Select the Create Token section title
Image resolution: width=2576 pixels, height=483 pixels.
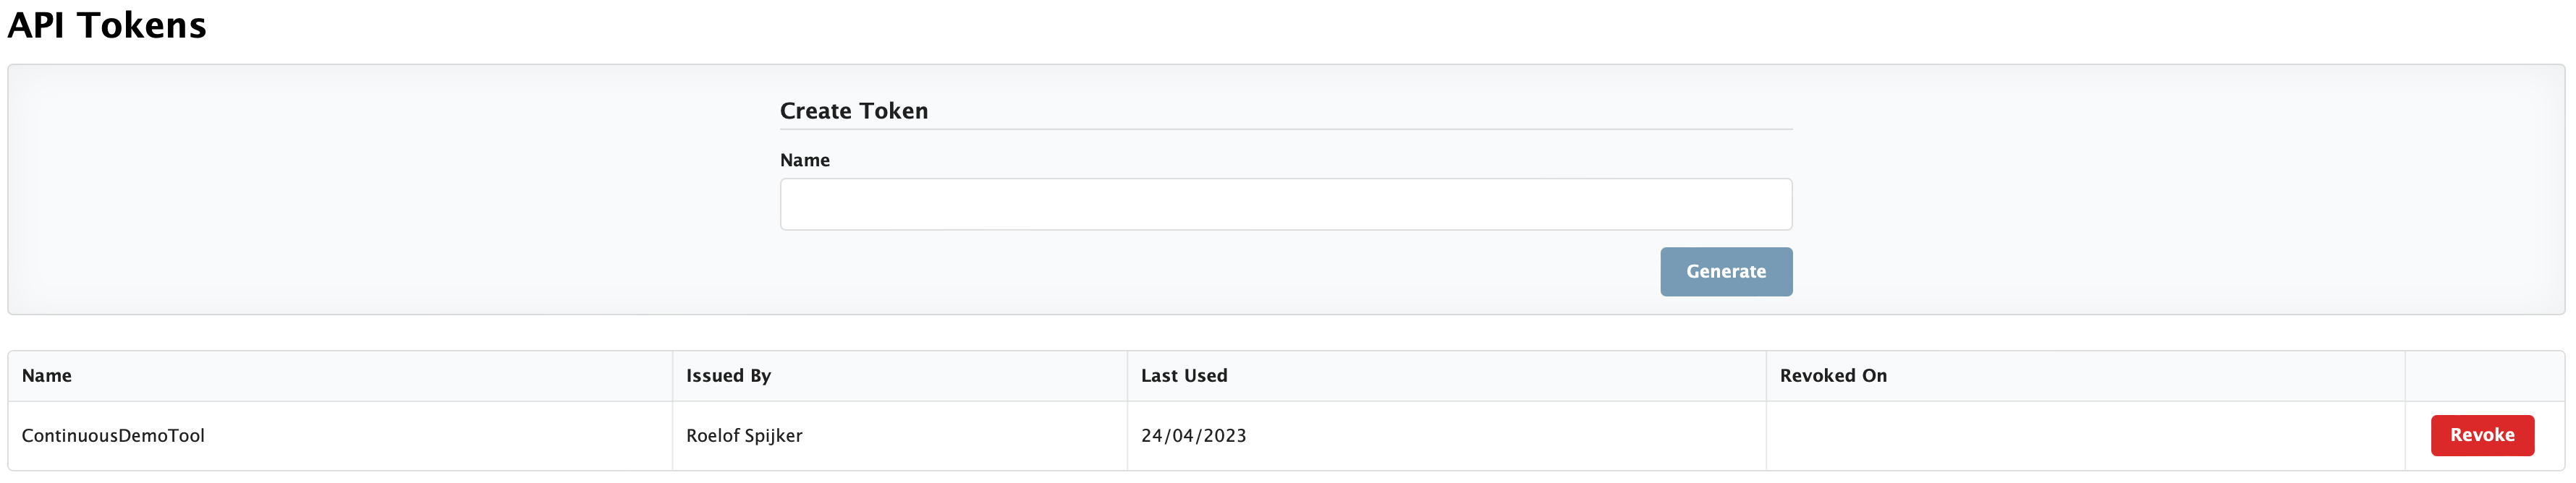(x=853, y=111)
